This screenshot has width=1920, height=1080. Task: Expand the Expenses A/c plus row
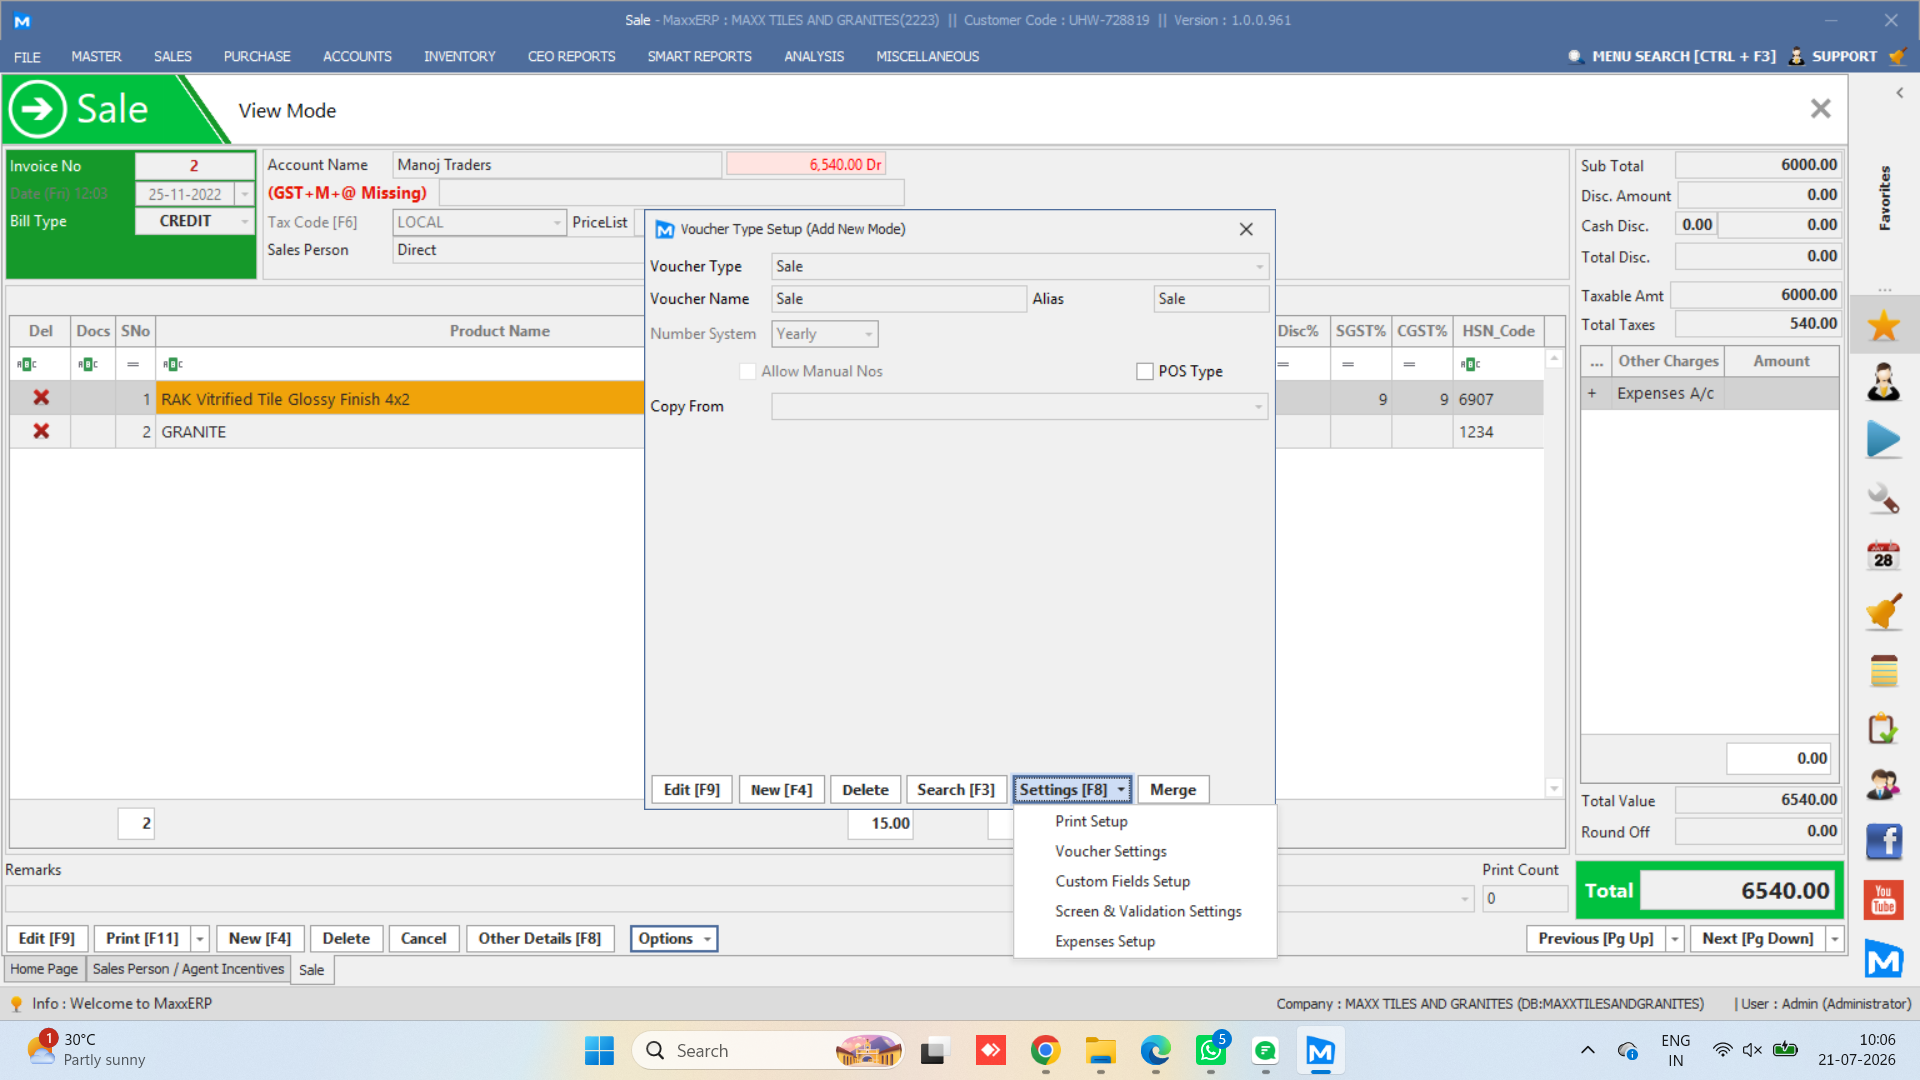pyautogui.click(x=1592, y=393)
